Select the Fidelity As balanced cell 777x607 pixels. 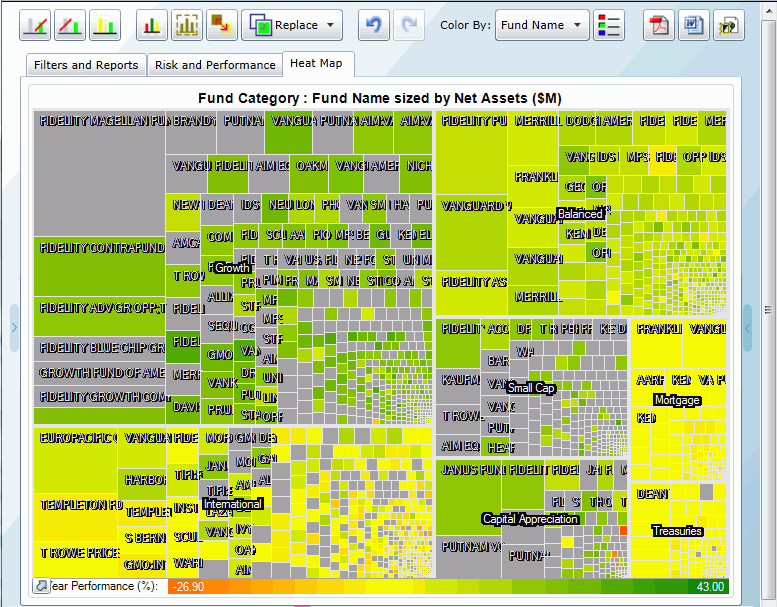[x=472, y=293]
